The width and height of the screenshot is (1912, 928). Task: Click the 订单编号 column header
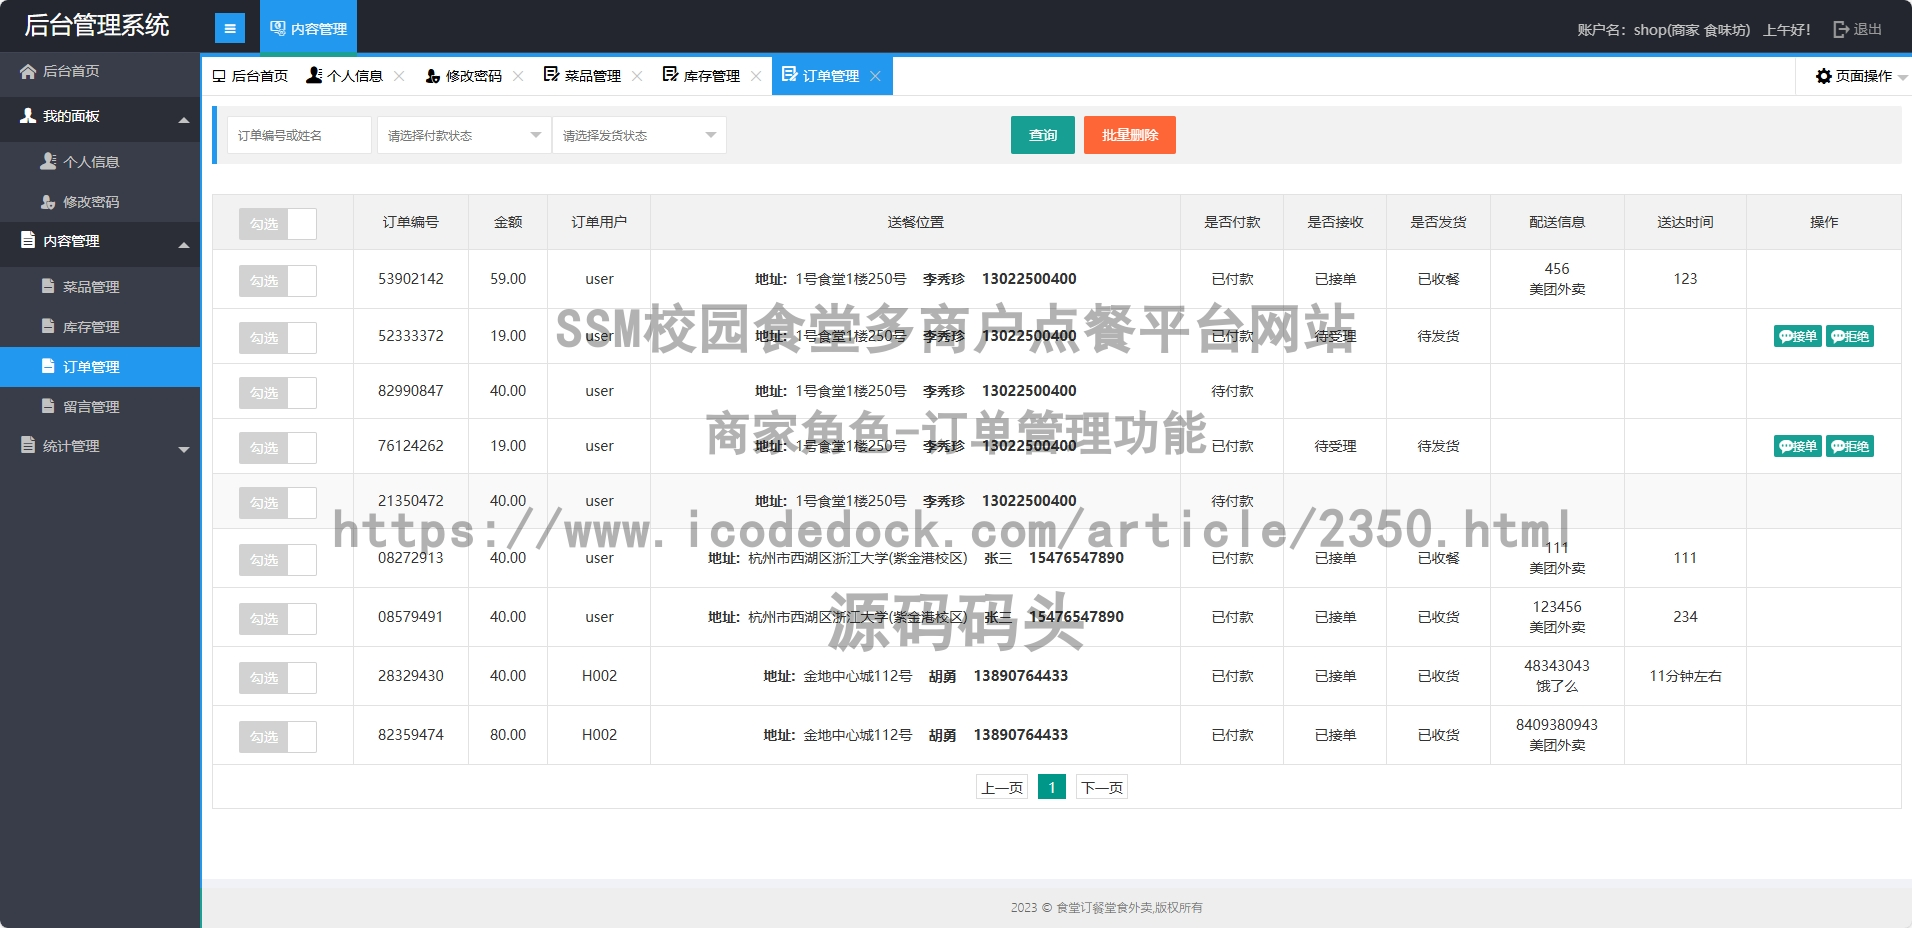click(x=411, y=222)
